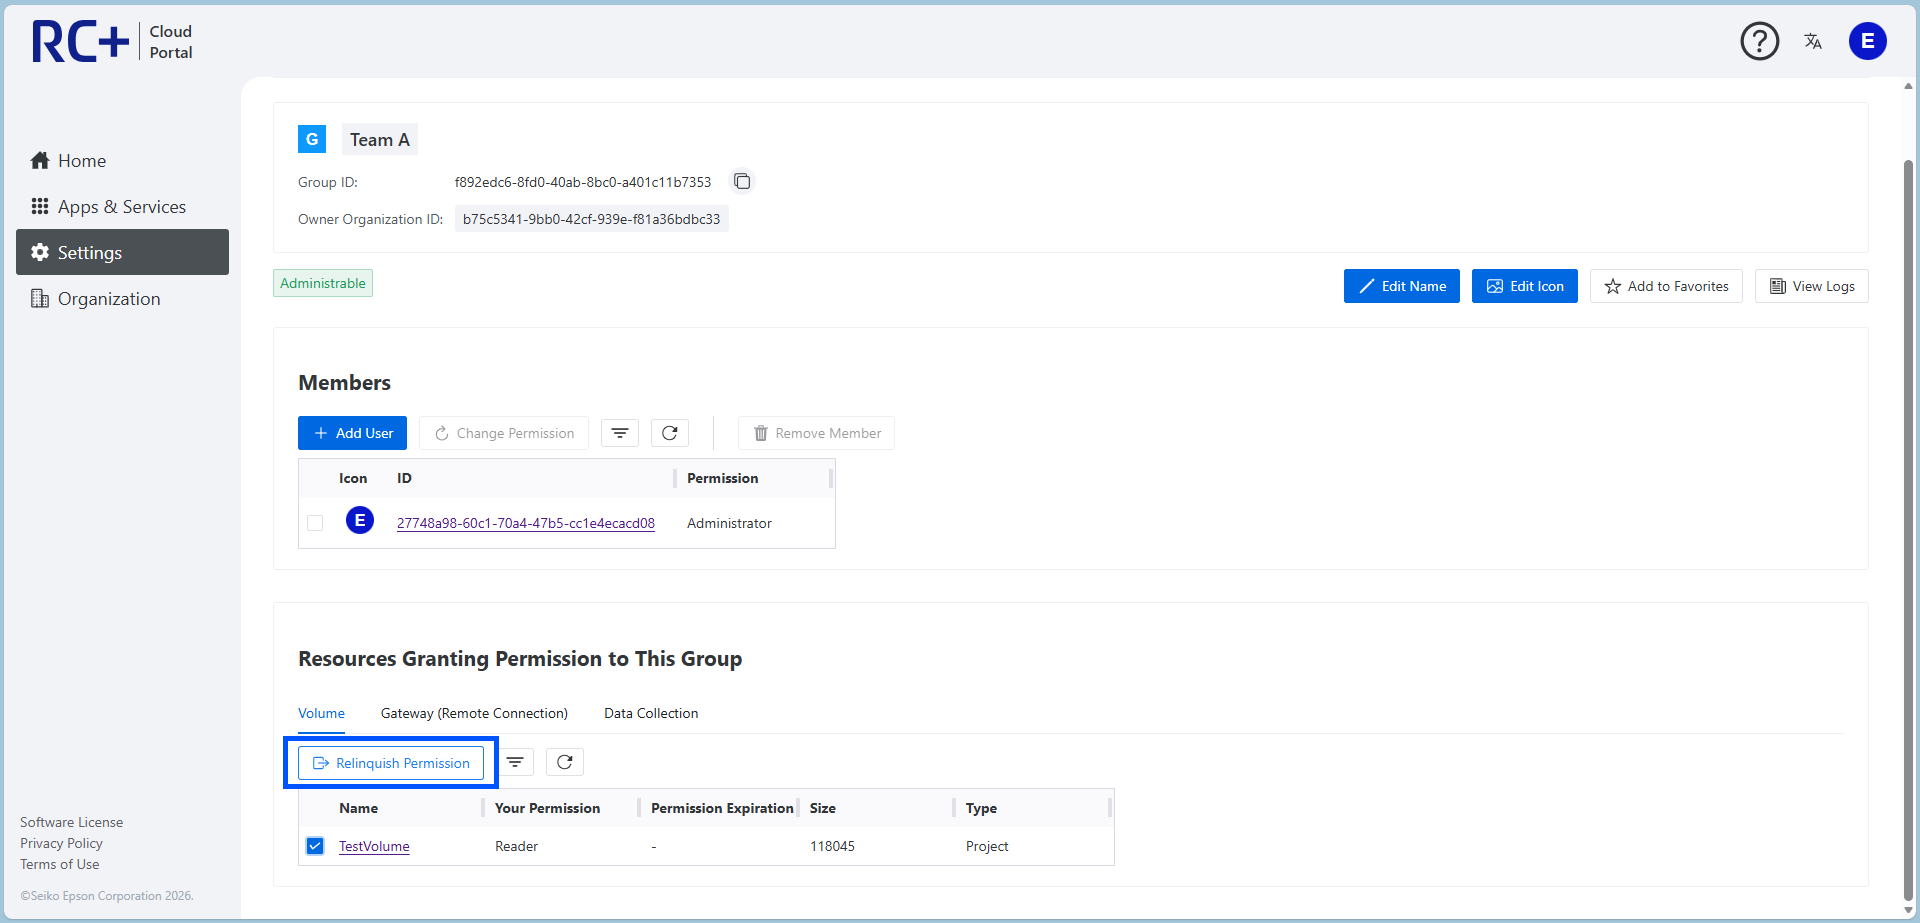Click the RC+ Cloud Portal logo

coord(112,42)
